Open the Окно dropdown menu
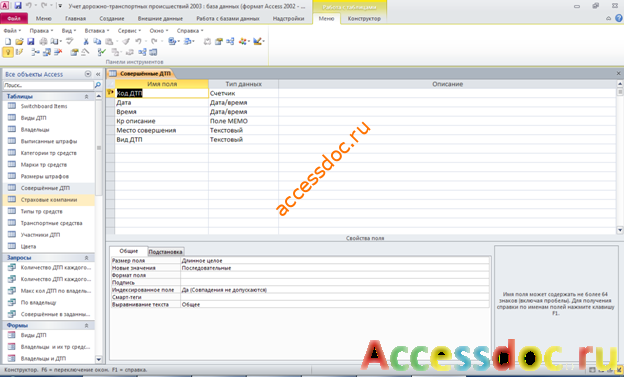624x377 pixels. [x=158, y=31]
